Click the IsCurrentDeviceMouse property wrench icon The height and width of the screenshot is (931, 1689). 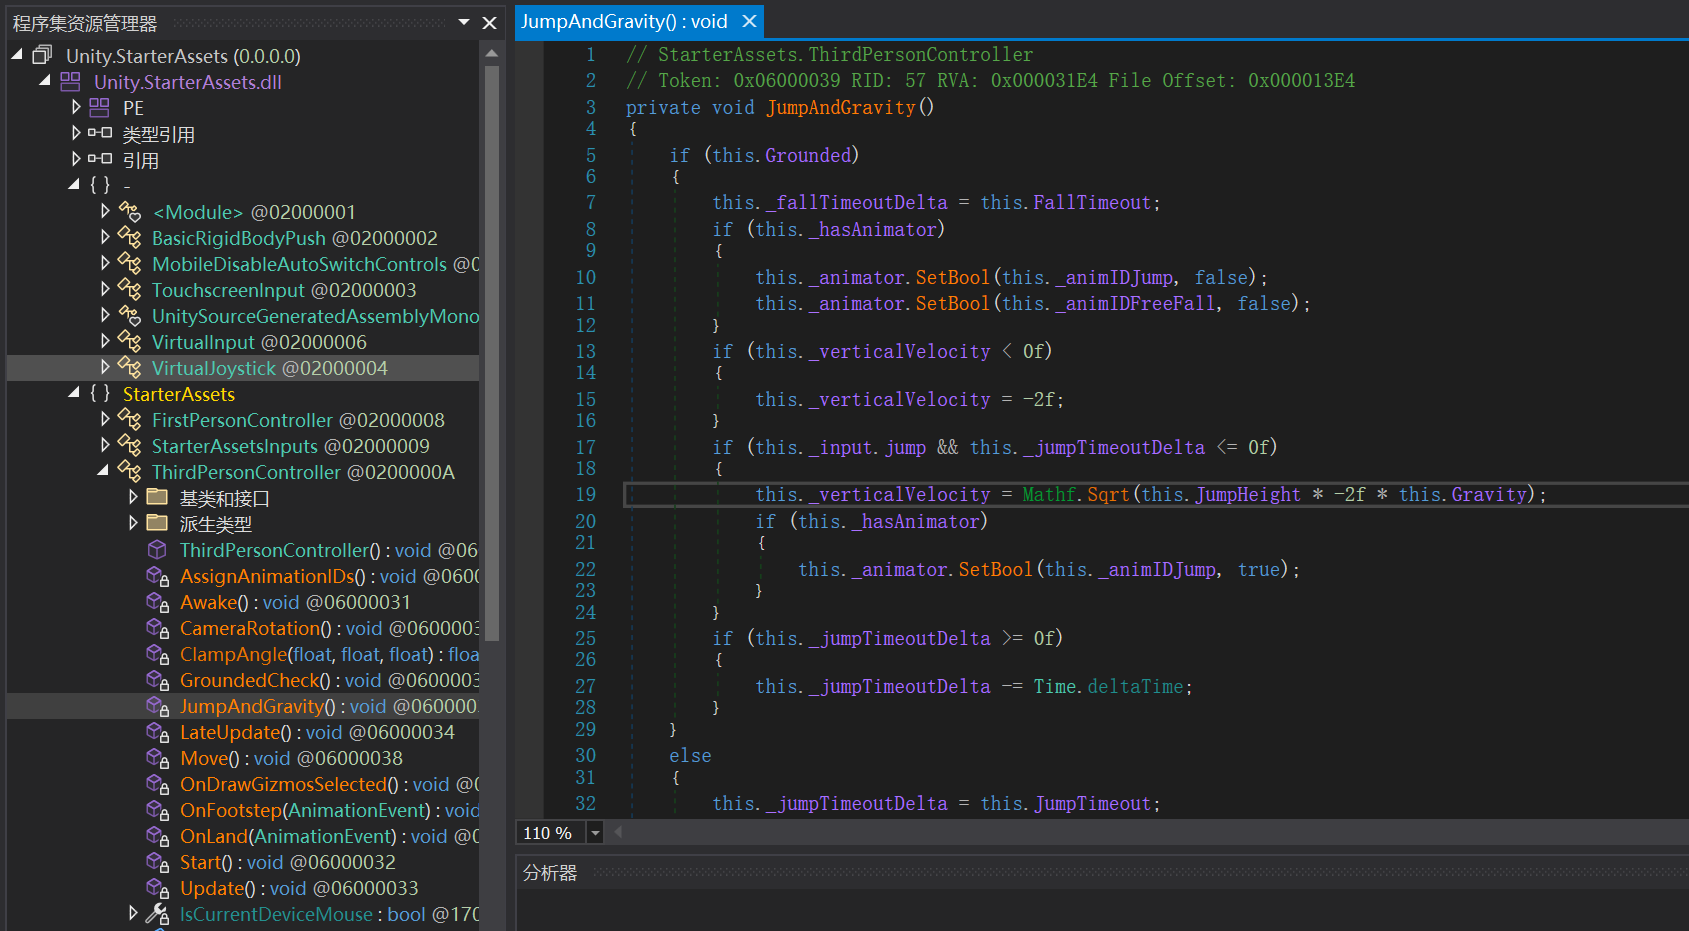click(157, 914)
